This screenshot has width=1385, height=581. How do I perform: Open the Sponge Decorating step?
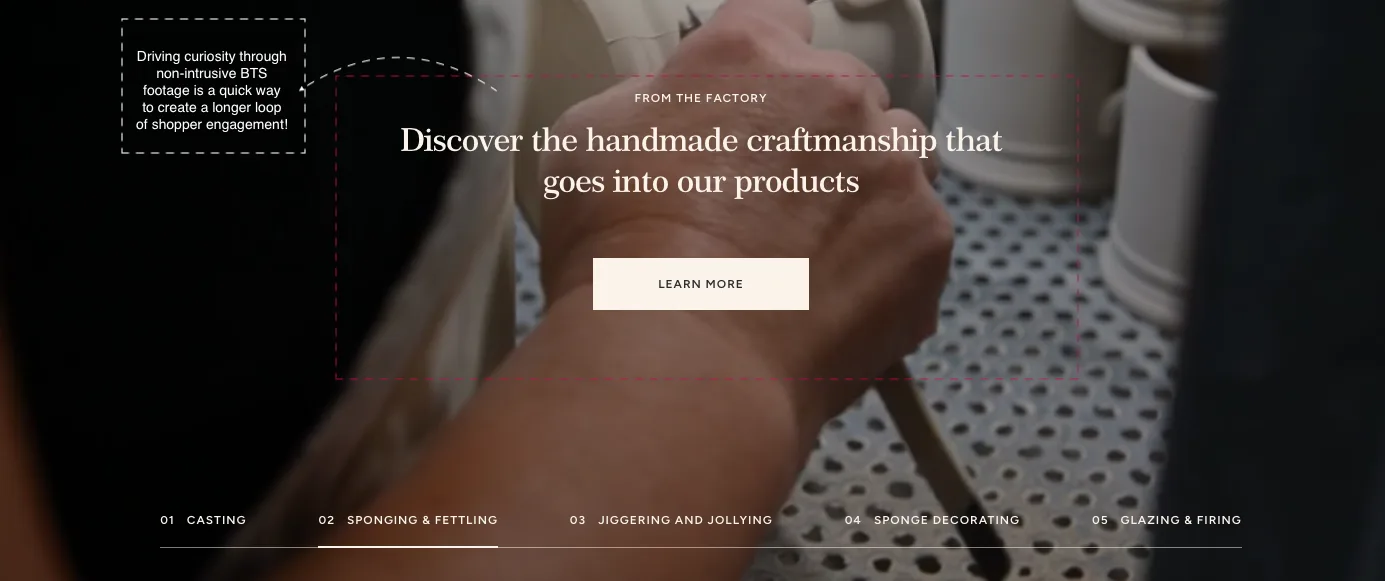click(x=932, y=520)
